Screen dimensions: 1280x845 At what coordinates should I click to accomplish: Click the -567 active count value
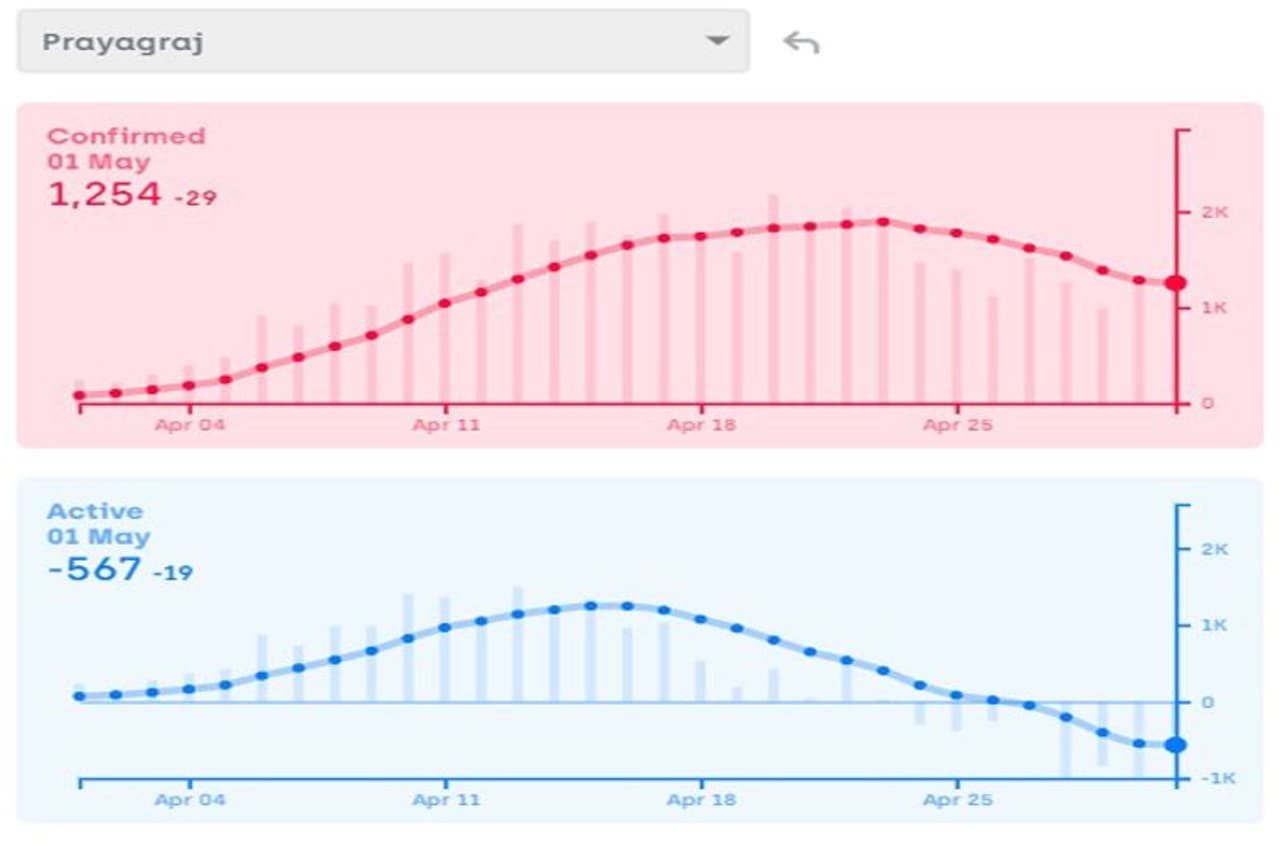(95, 570)
